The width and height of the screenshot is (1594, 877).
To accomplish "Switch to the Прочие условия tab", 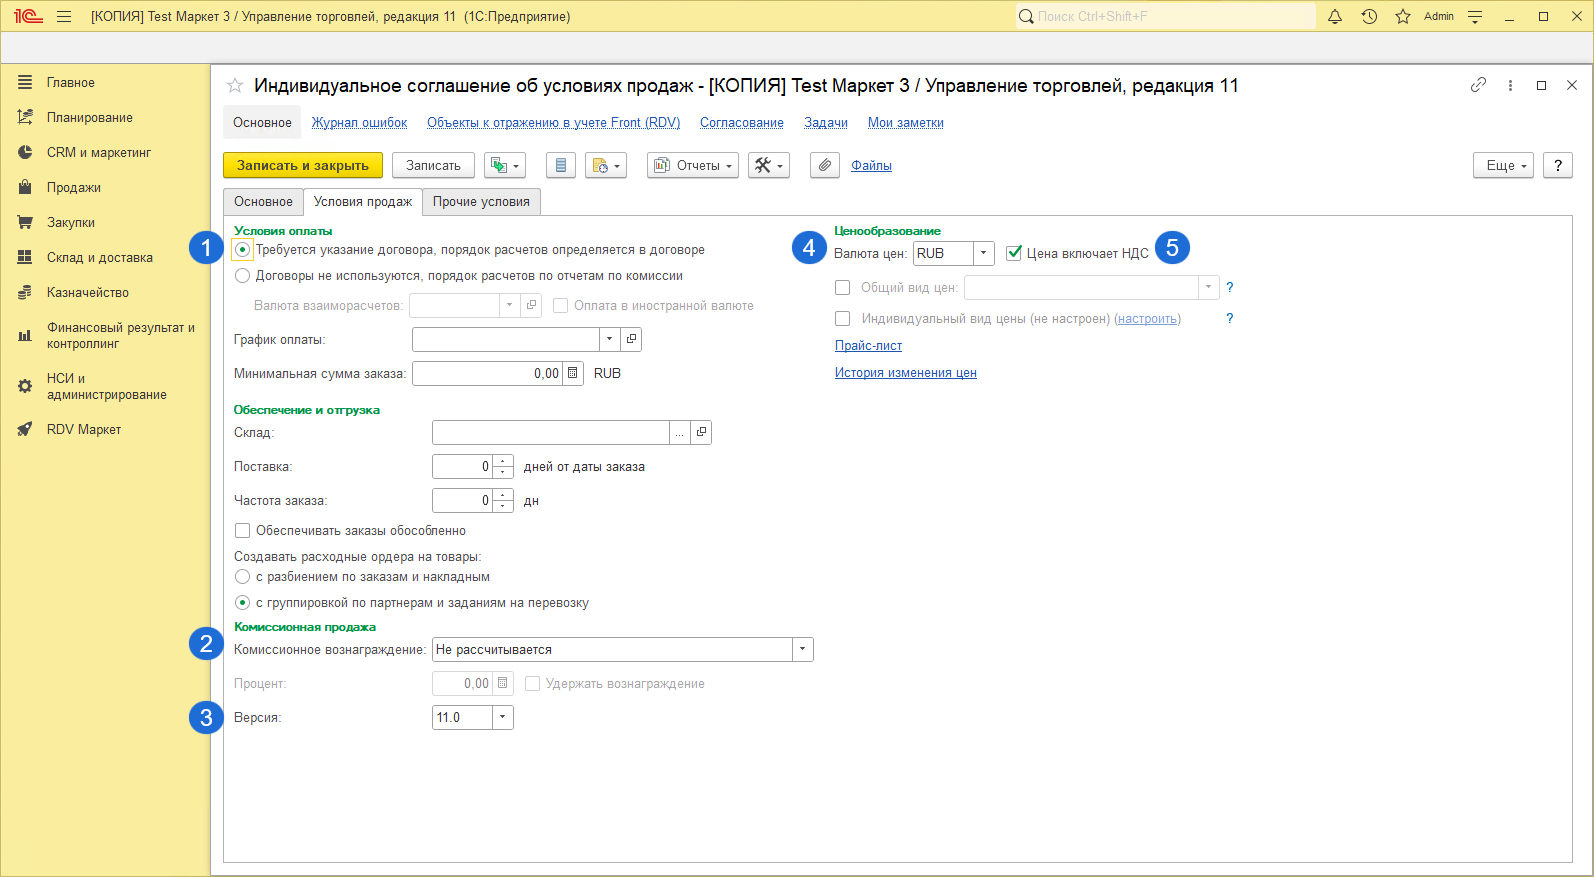I will pos(481,202).
